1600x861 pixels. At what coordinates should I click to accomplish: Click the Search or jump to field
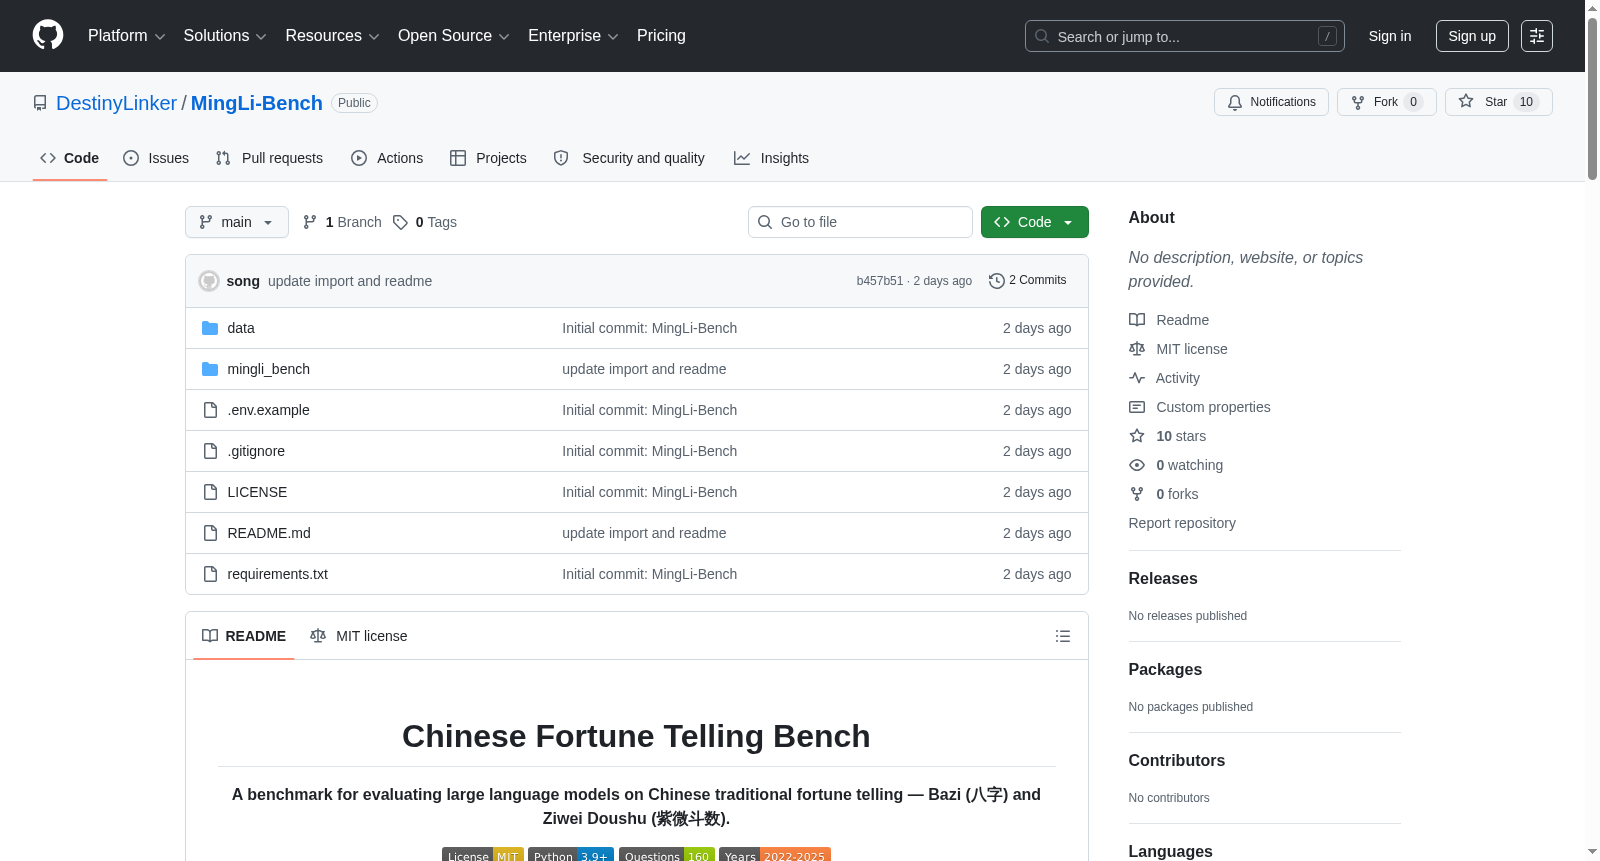(x=1185, y=36)
